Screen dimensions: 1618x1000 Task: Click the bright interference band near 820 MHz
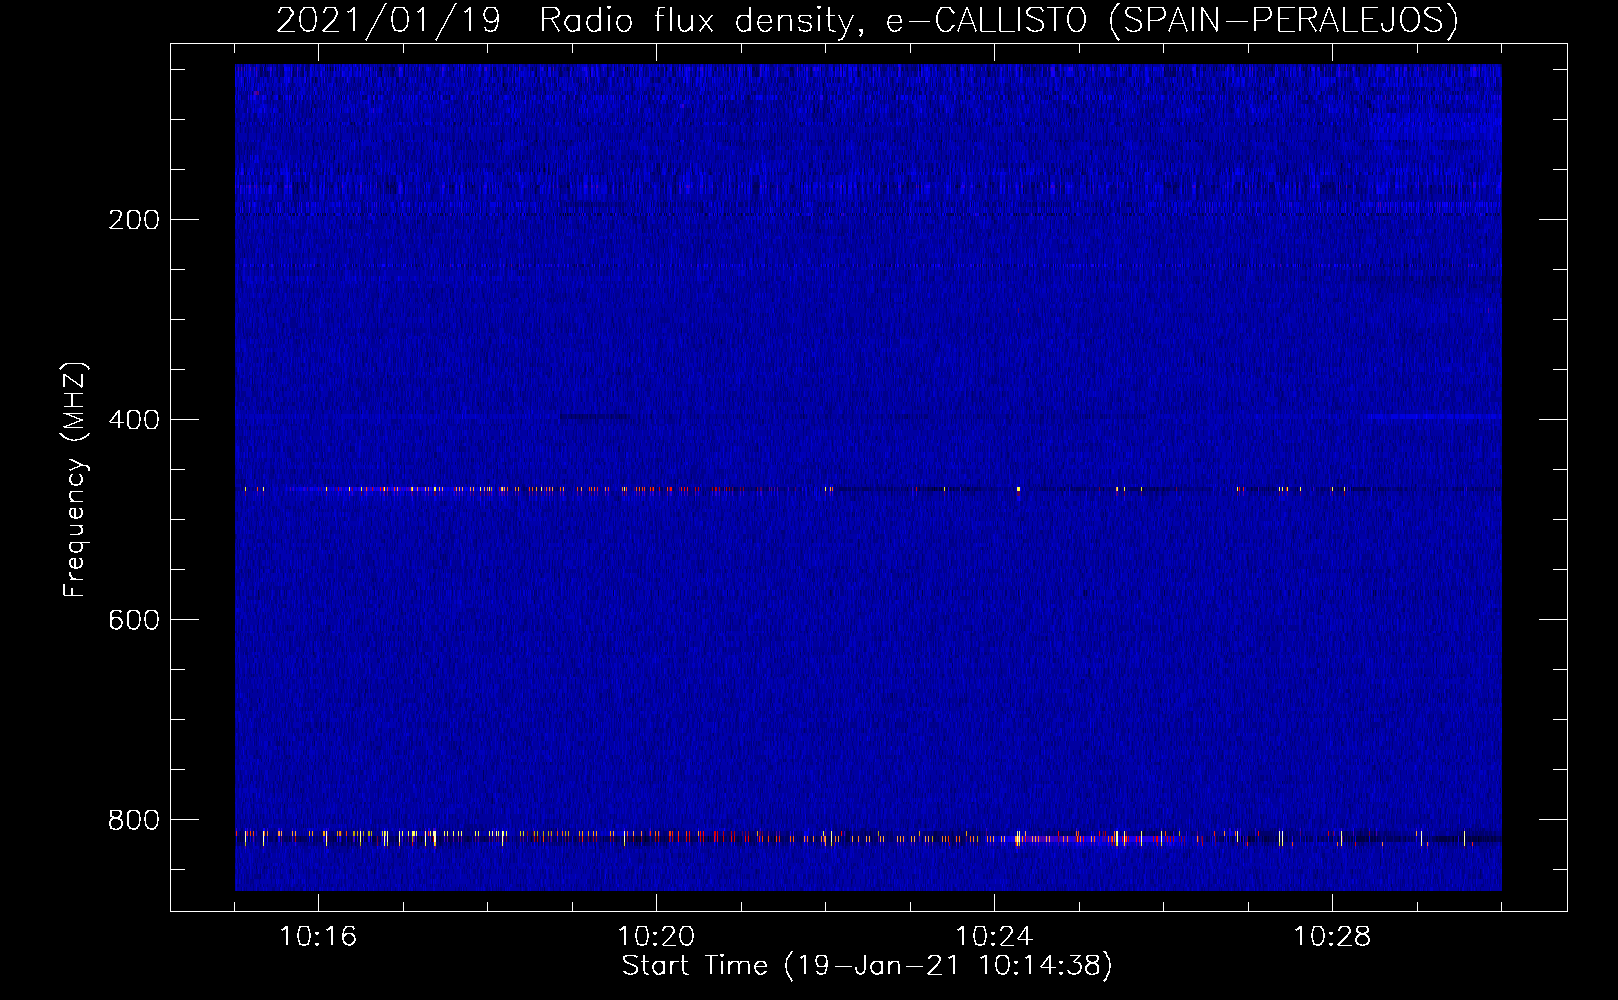coord(868,837)
